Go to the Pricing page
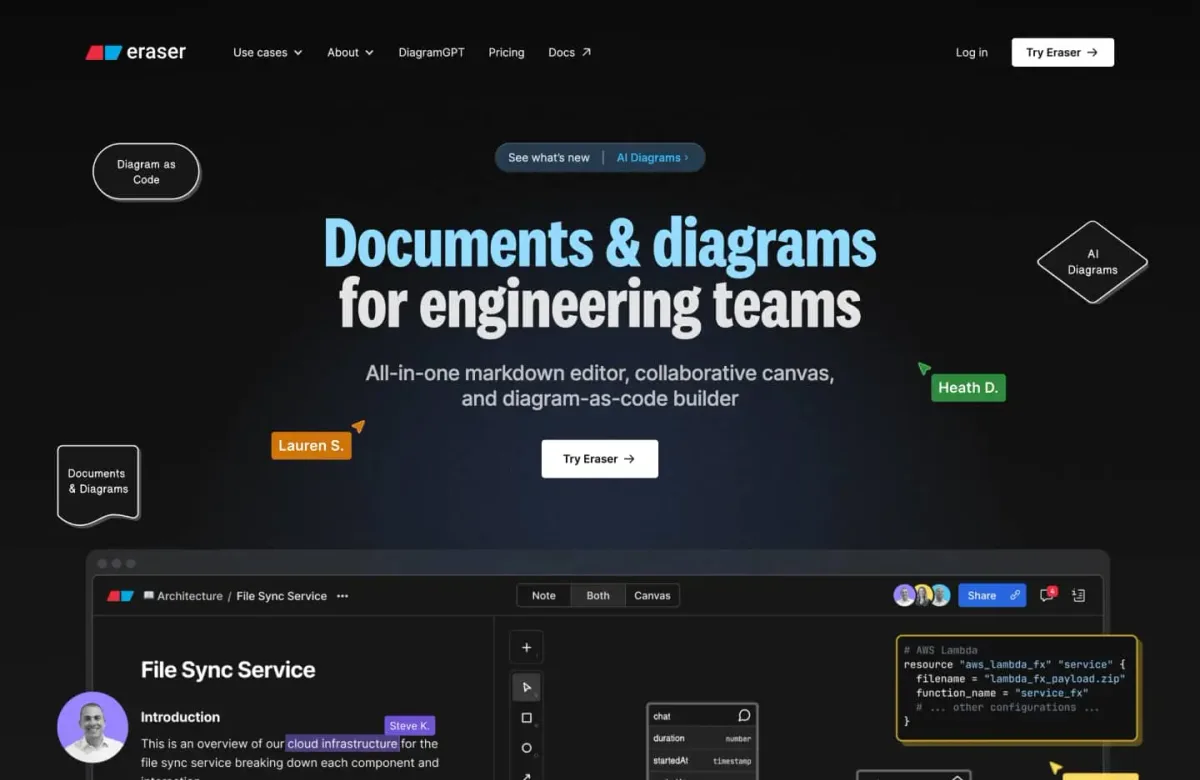Viewport: 1200px width, 780px height. click(506, 52)
